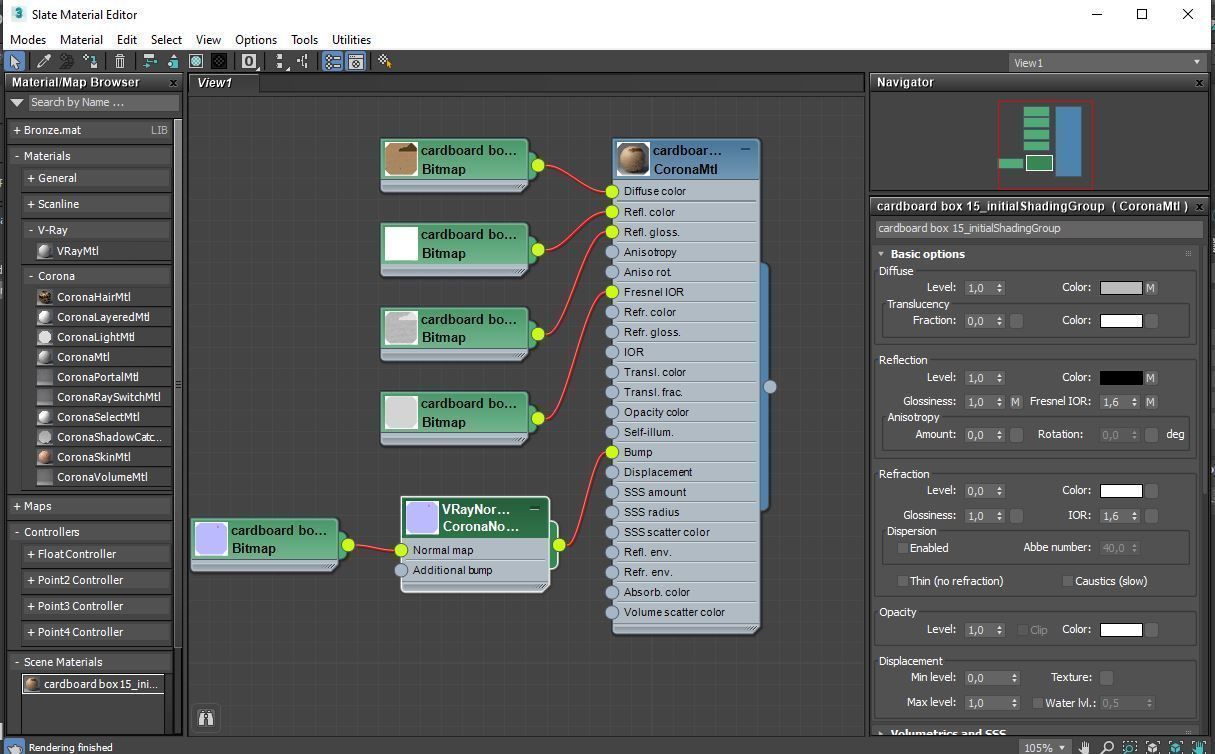1215x754 pixels.
Task: Enable Dispersion checkbox
Action: (x=903, y=548)
